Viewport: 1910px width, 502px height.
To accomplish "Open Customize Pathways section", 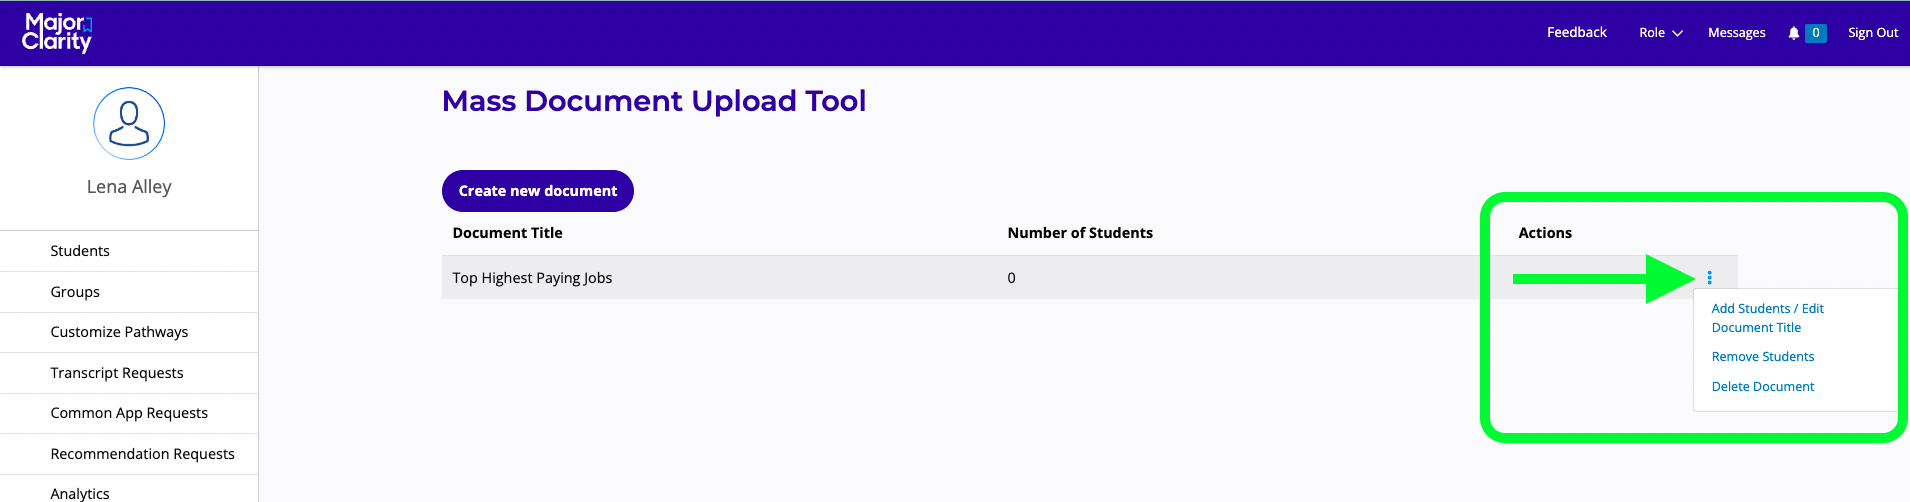I will [x=119, y=332].
